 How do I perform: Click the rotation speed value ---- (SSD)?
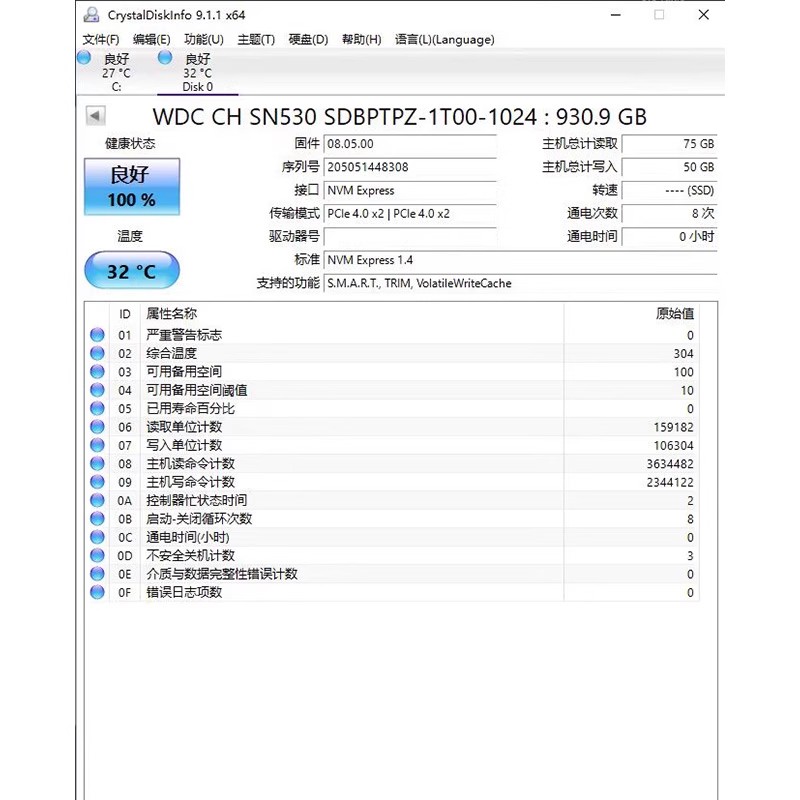669,190
